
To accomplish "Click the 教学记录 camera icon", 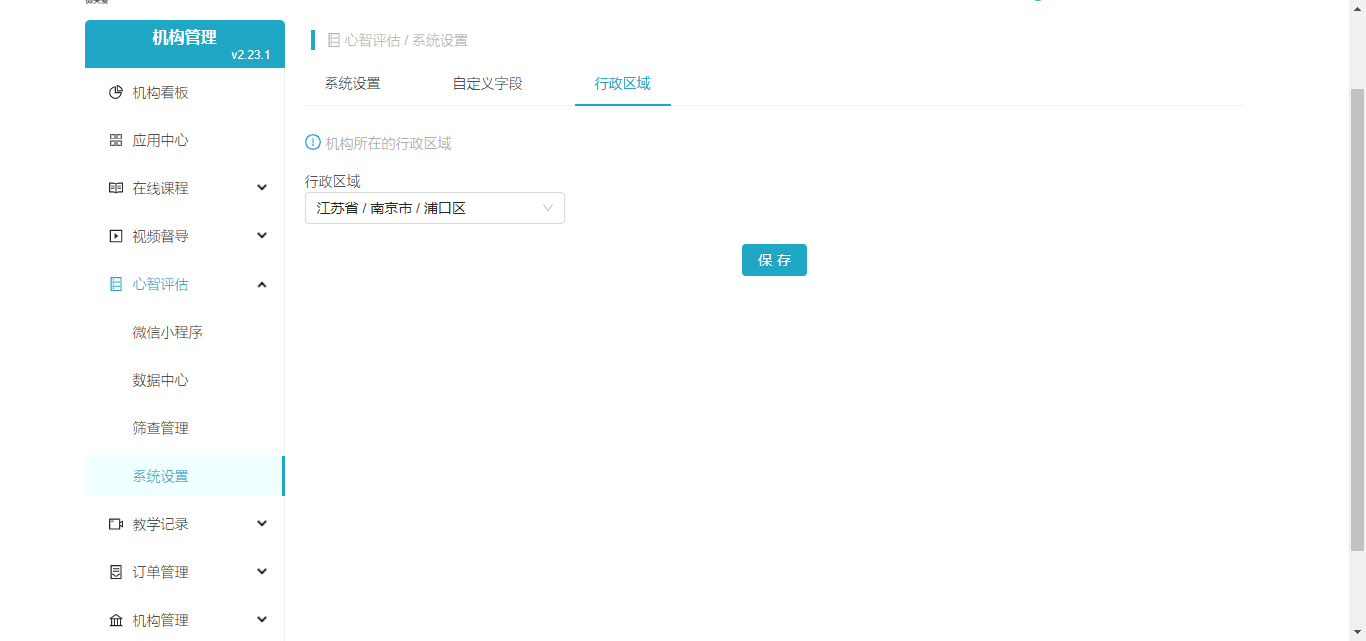I will [116, 524].
